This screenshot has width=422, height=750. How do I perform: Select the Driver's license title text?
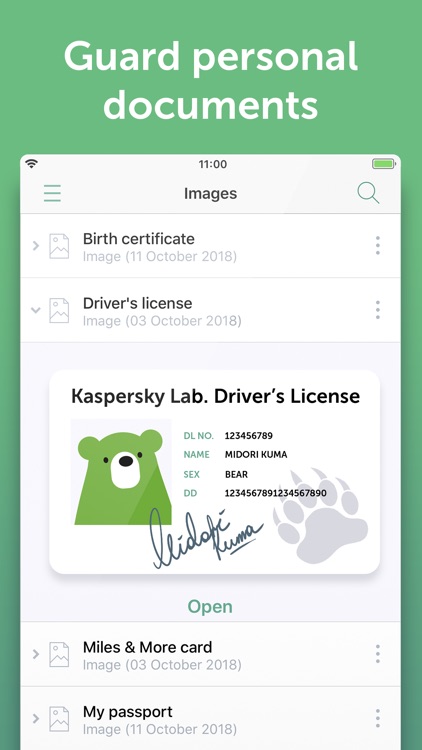137,303
